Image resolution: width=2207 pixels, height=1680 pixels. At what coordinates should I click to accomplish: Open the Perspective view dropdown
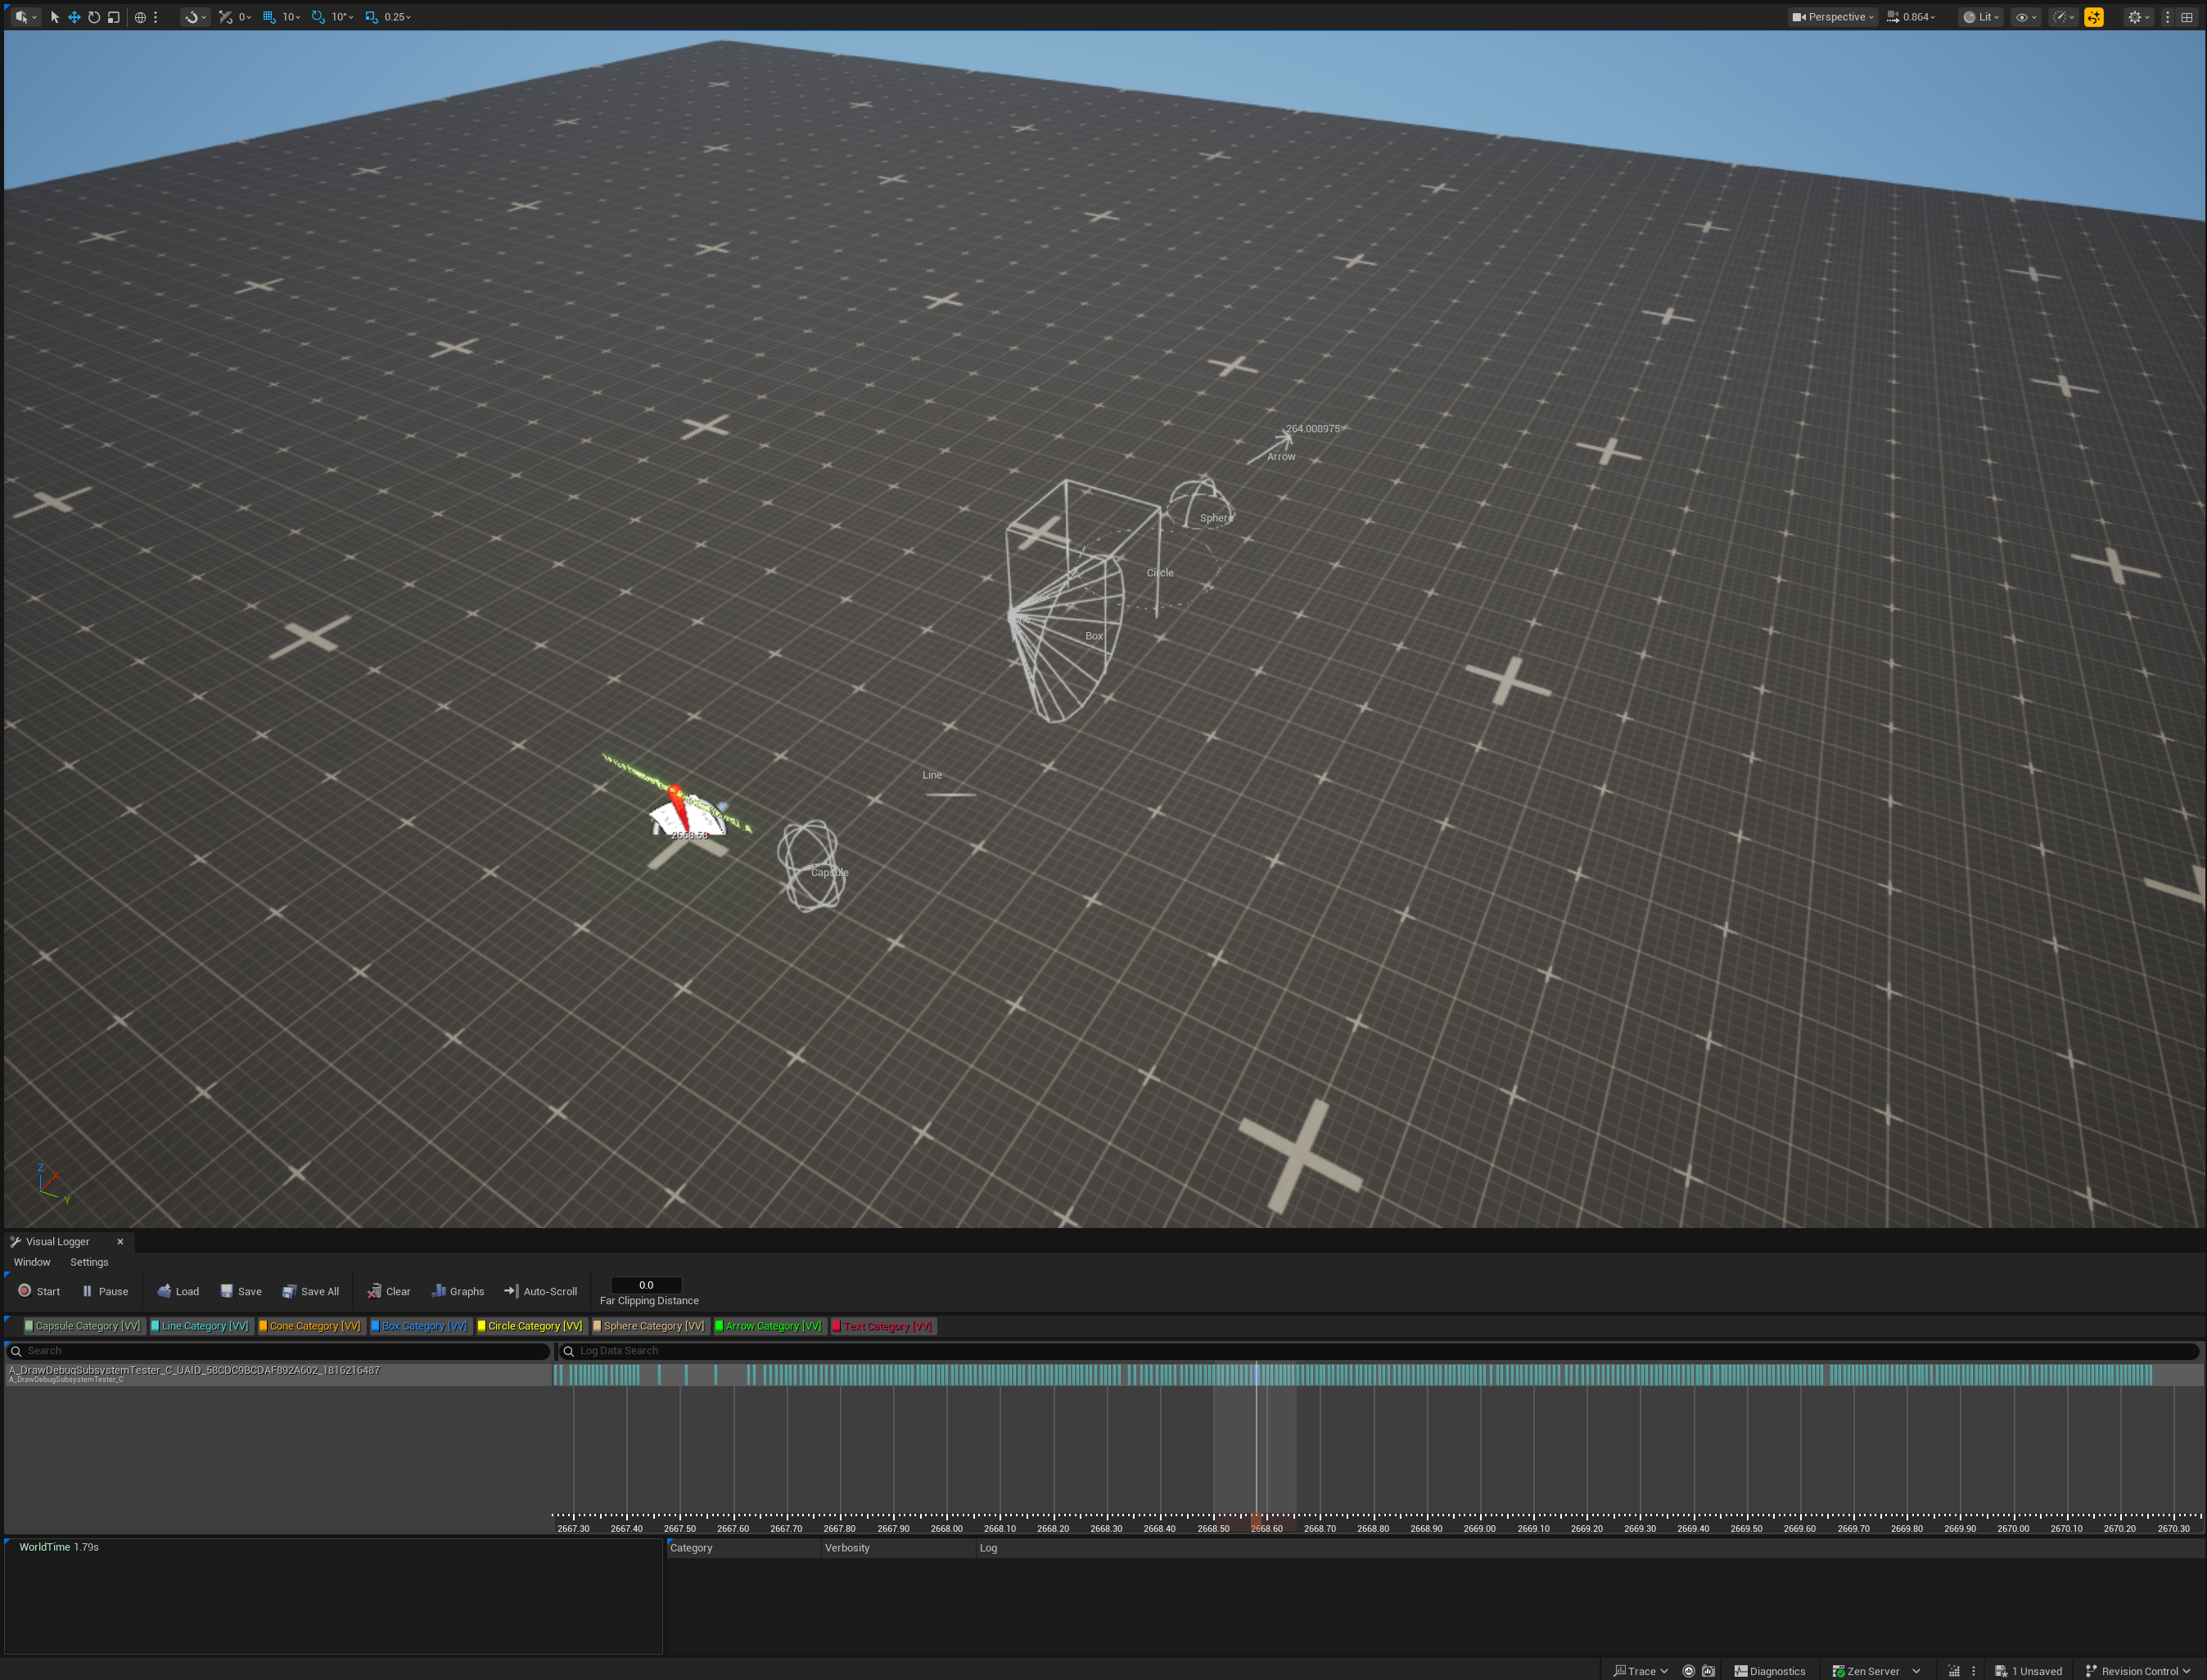click(x=1833, y=17)
